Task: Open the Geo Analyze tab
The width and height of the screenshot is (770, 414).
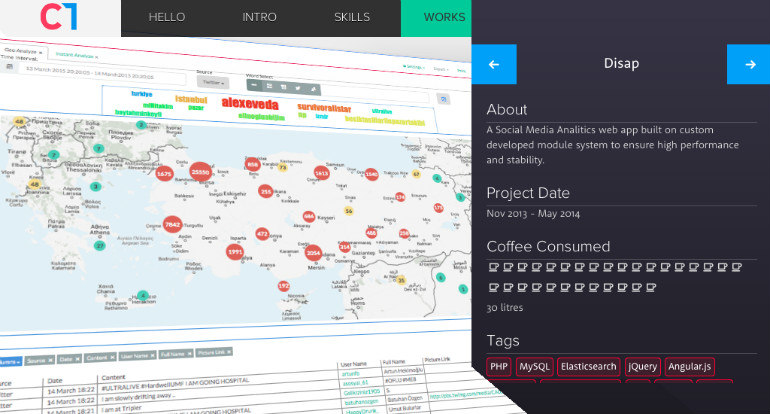Action: pos(22,51)
